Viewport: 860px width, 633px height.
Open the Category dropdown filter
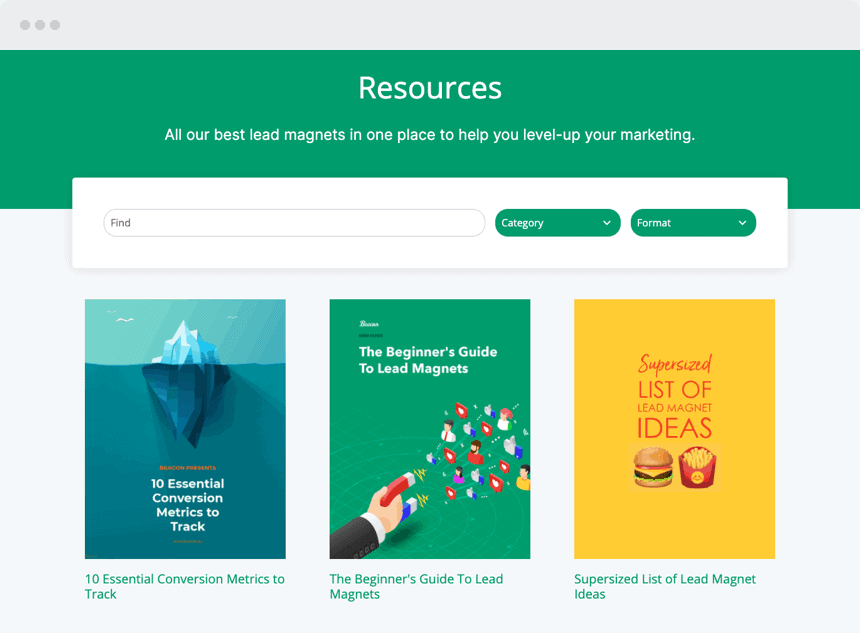tap(557, 223)
